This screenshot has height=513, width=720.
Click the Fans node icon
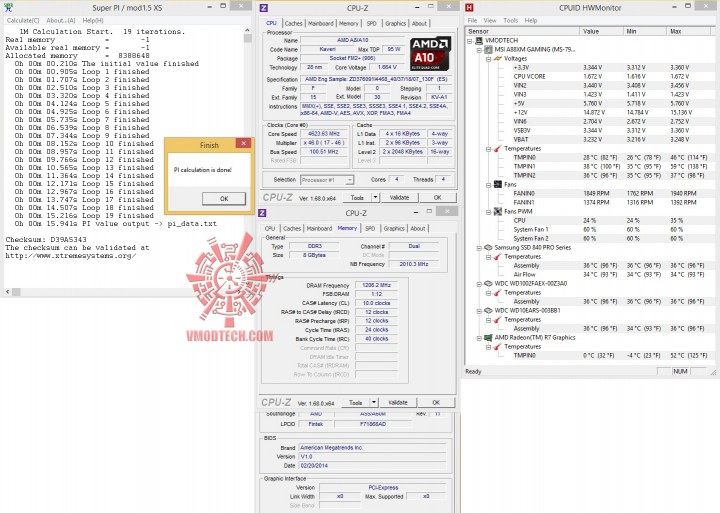click(497, 185)
